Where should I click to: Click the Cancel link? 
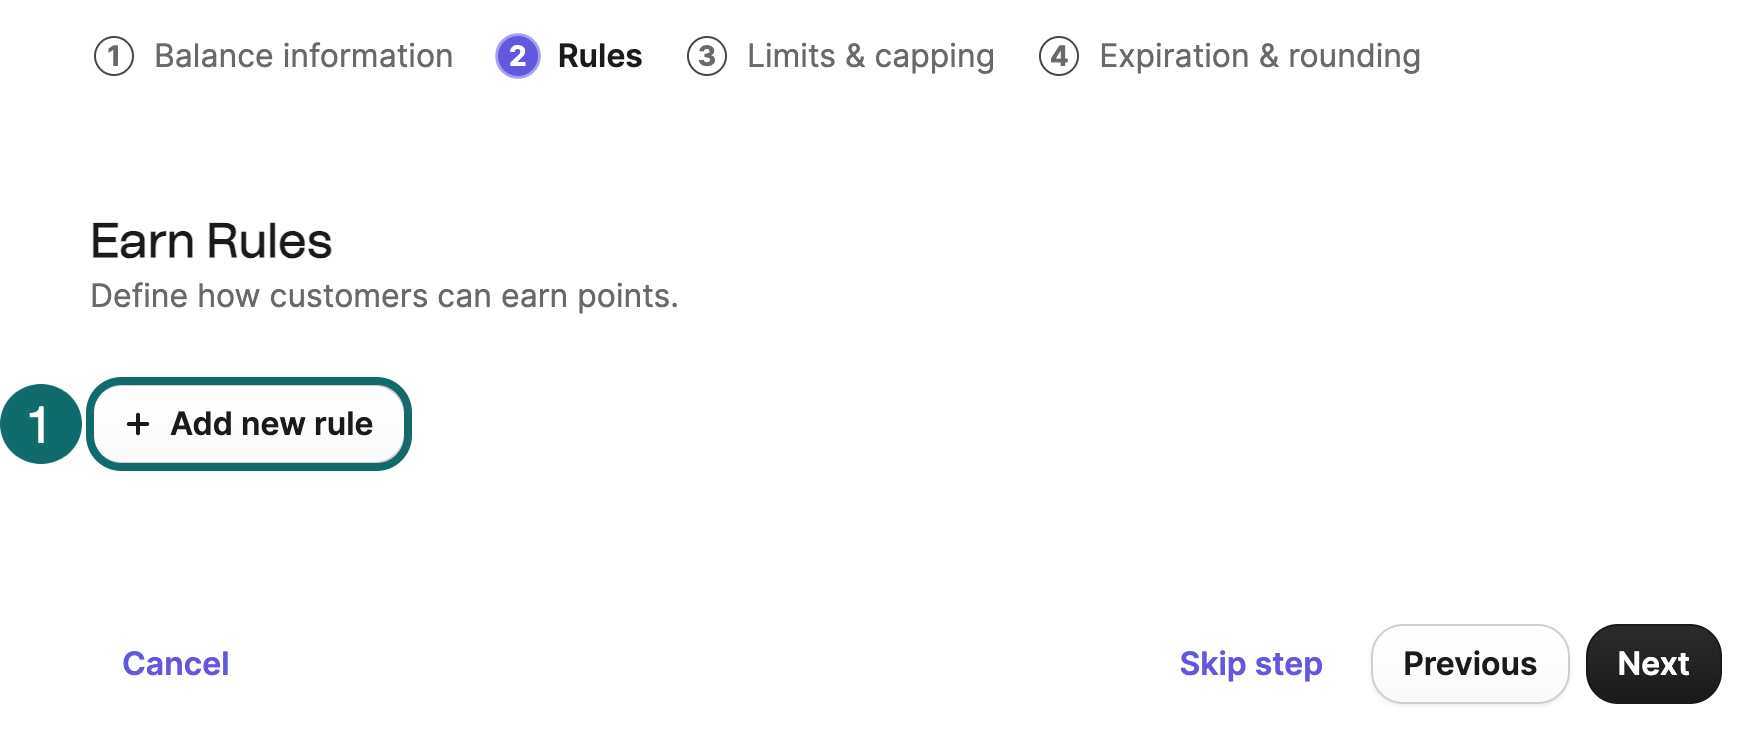(x=175, y=663)
